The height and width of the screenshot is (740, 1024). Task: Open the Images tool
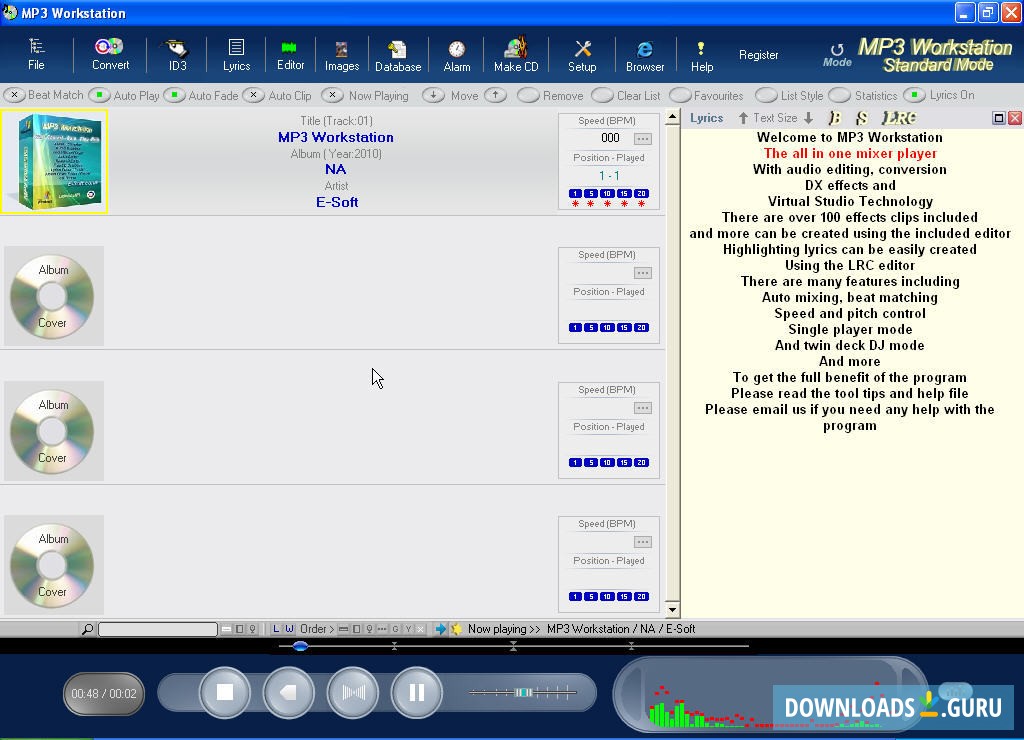coord(342,56)
